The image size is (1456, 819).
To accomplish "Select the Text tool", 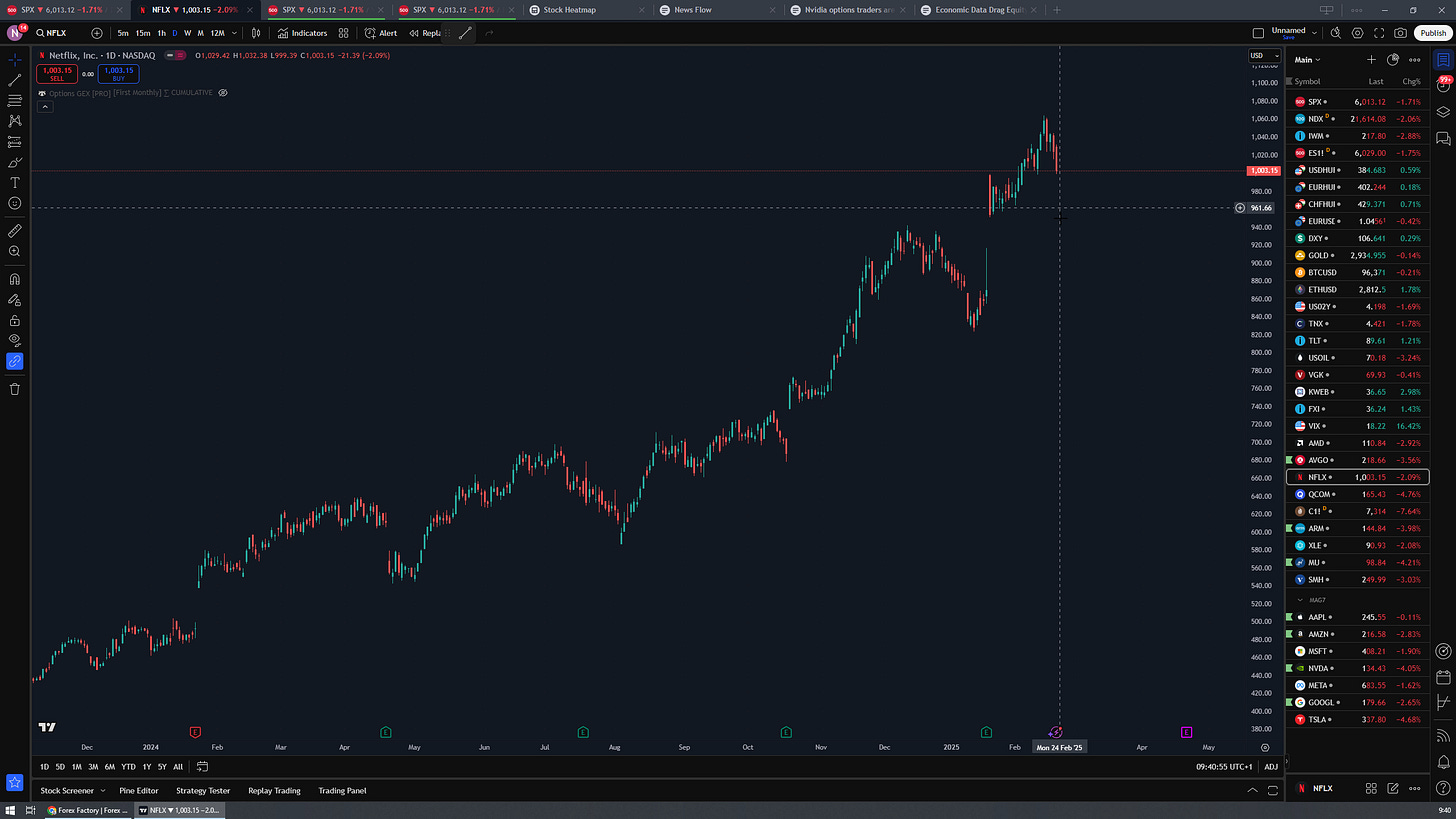I will click(x=15, y=183).
